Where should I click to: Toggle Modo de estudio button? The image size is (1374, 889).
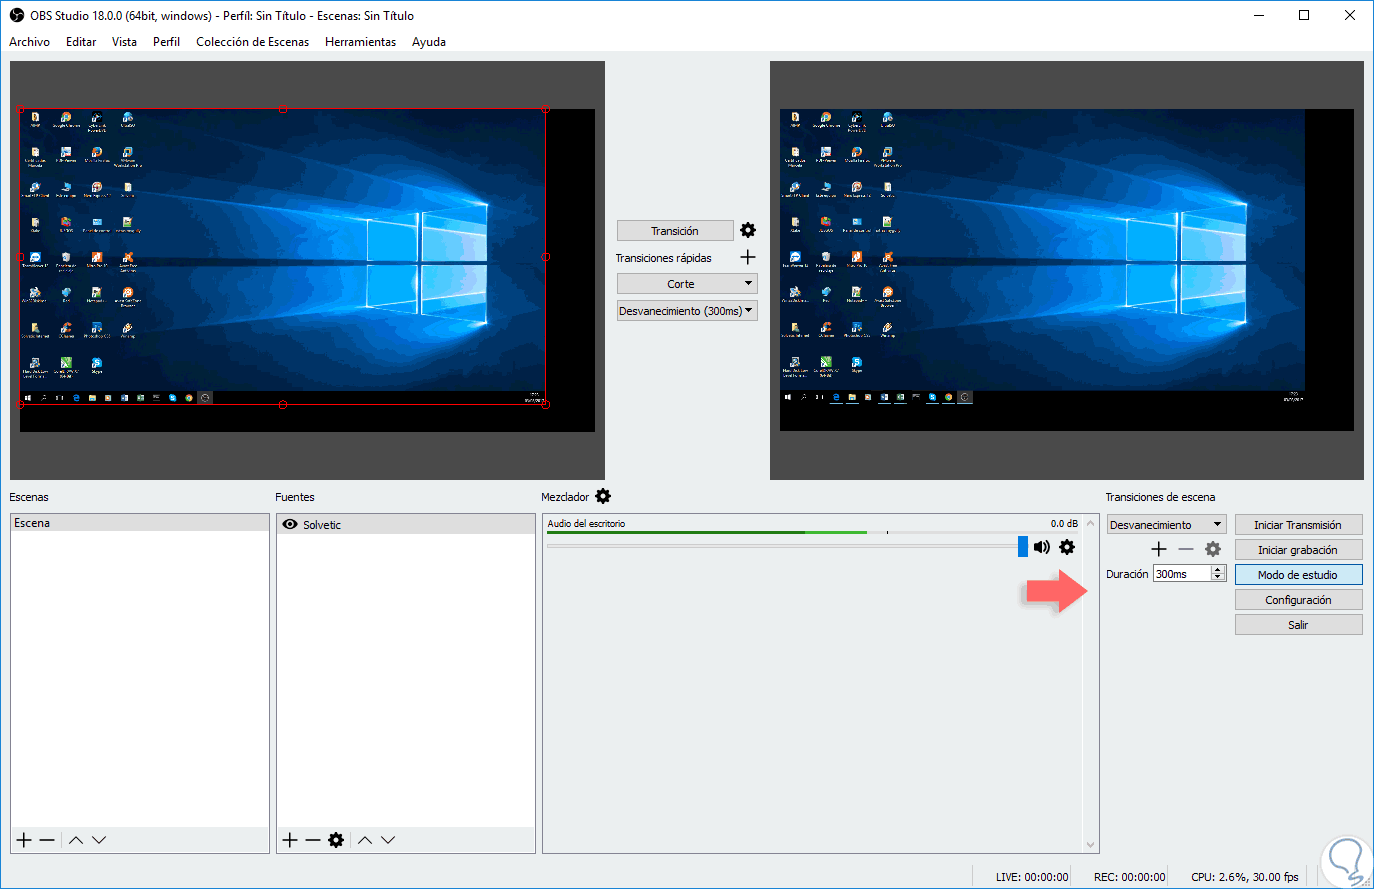click(1298, 575)
